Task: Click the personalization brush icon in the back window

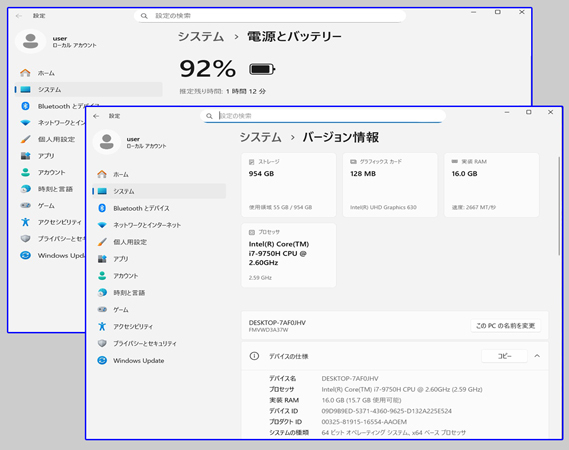Action: 25,139
